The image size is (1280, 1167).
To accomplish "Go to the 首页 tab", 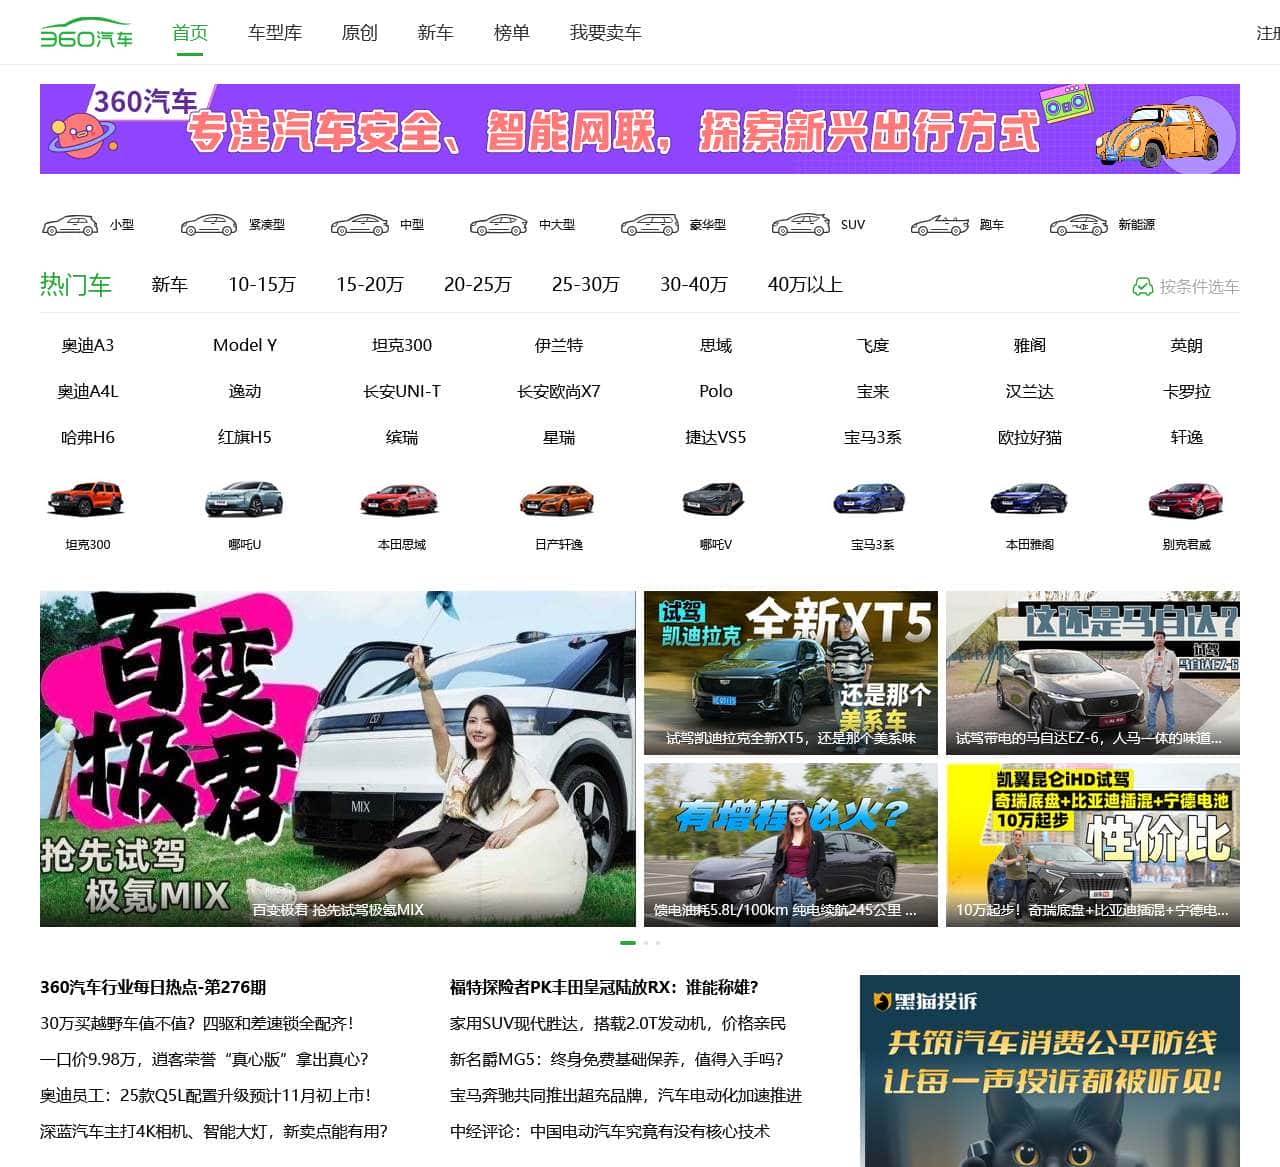I will [190, 33].
